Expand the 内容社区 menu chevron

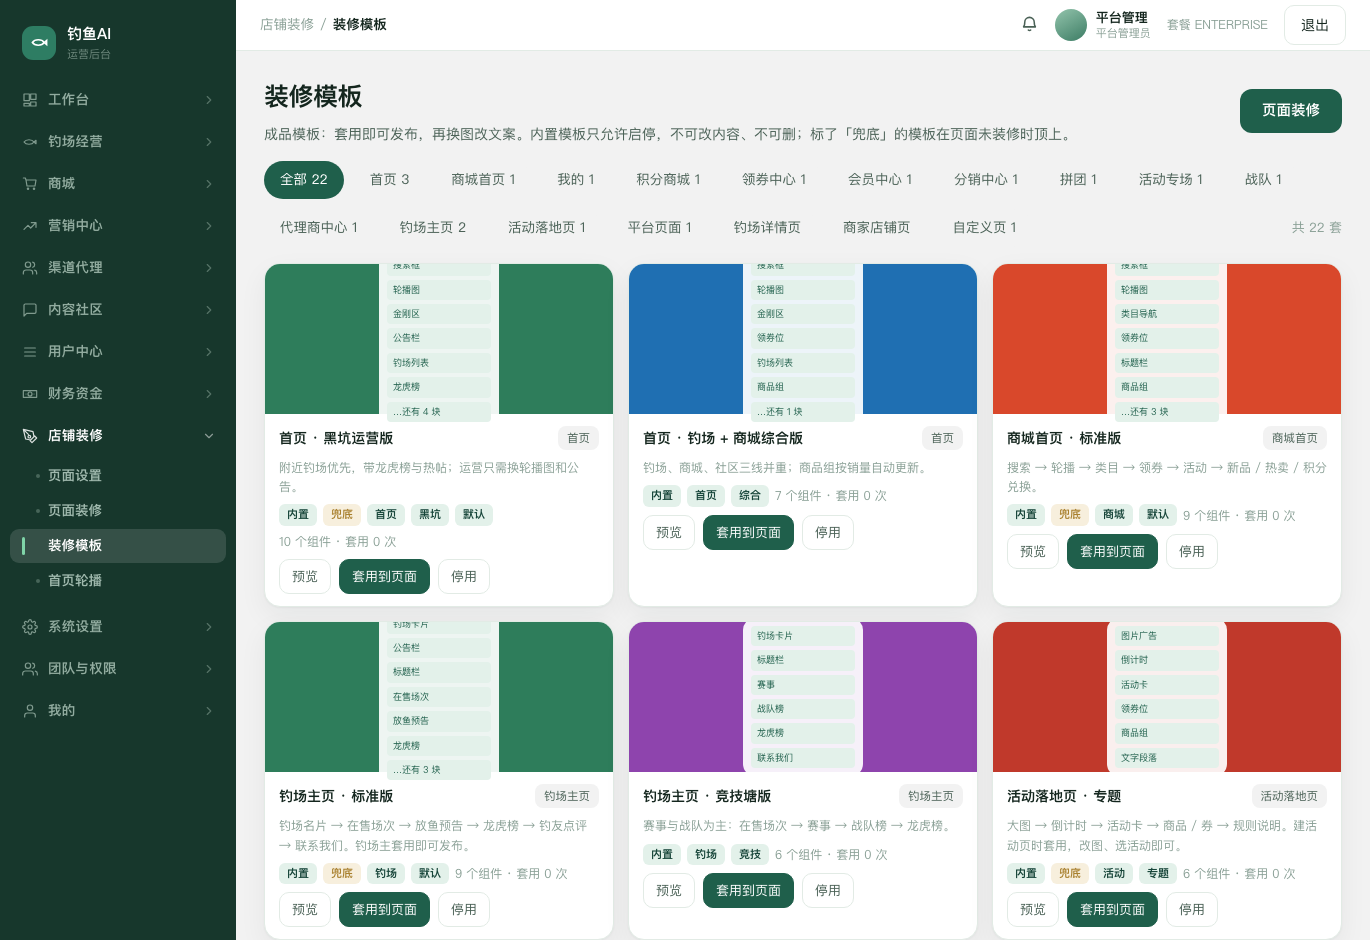coord(209,310)
